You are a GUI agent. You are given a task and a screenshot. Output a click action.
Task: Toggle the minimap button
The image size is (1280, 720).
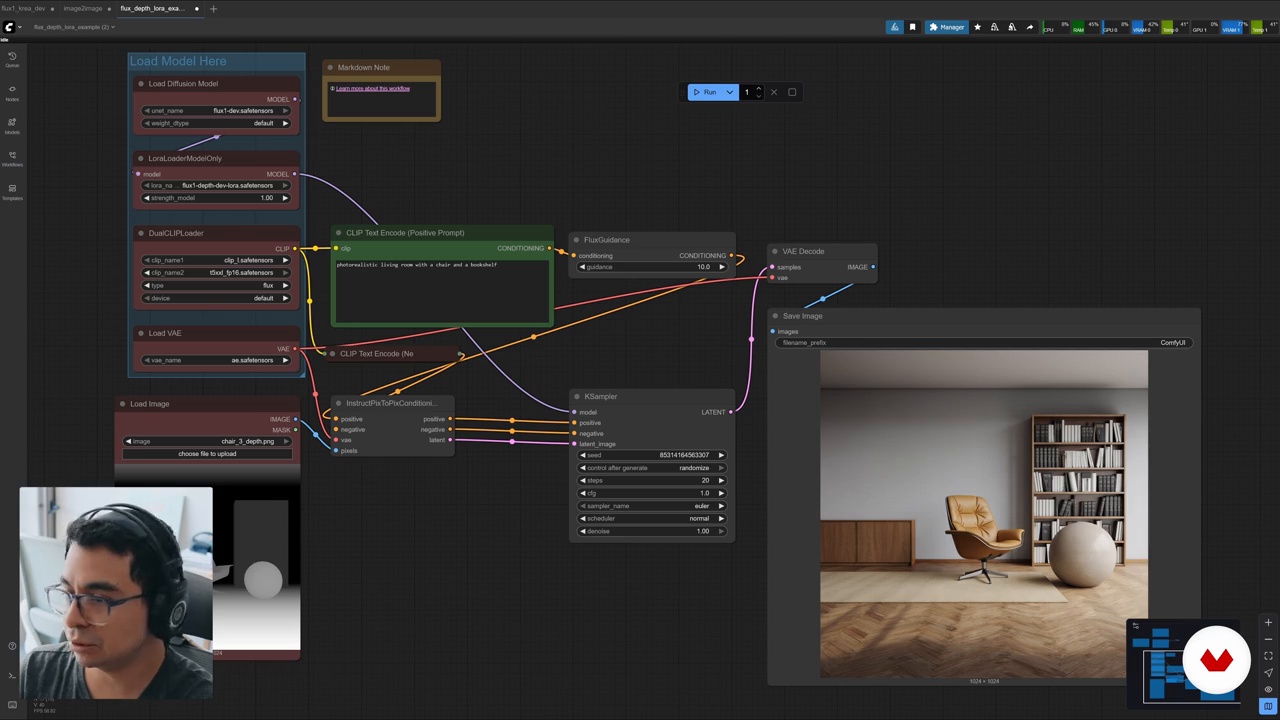coord(1268,706)
